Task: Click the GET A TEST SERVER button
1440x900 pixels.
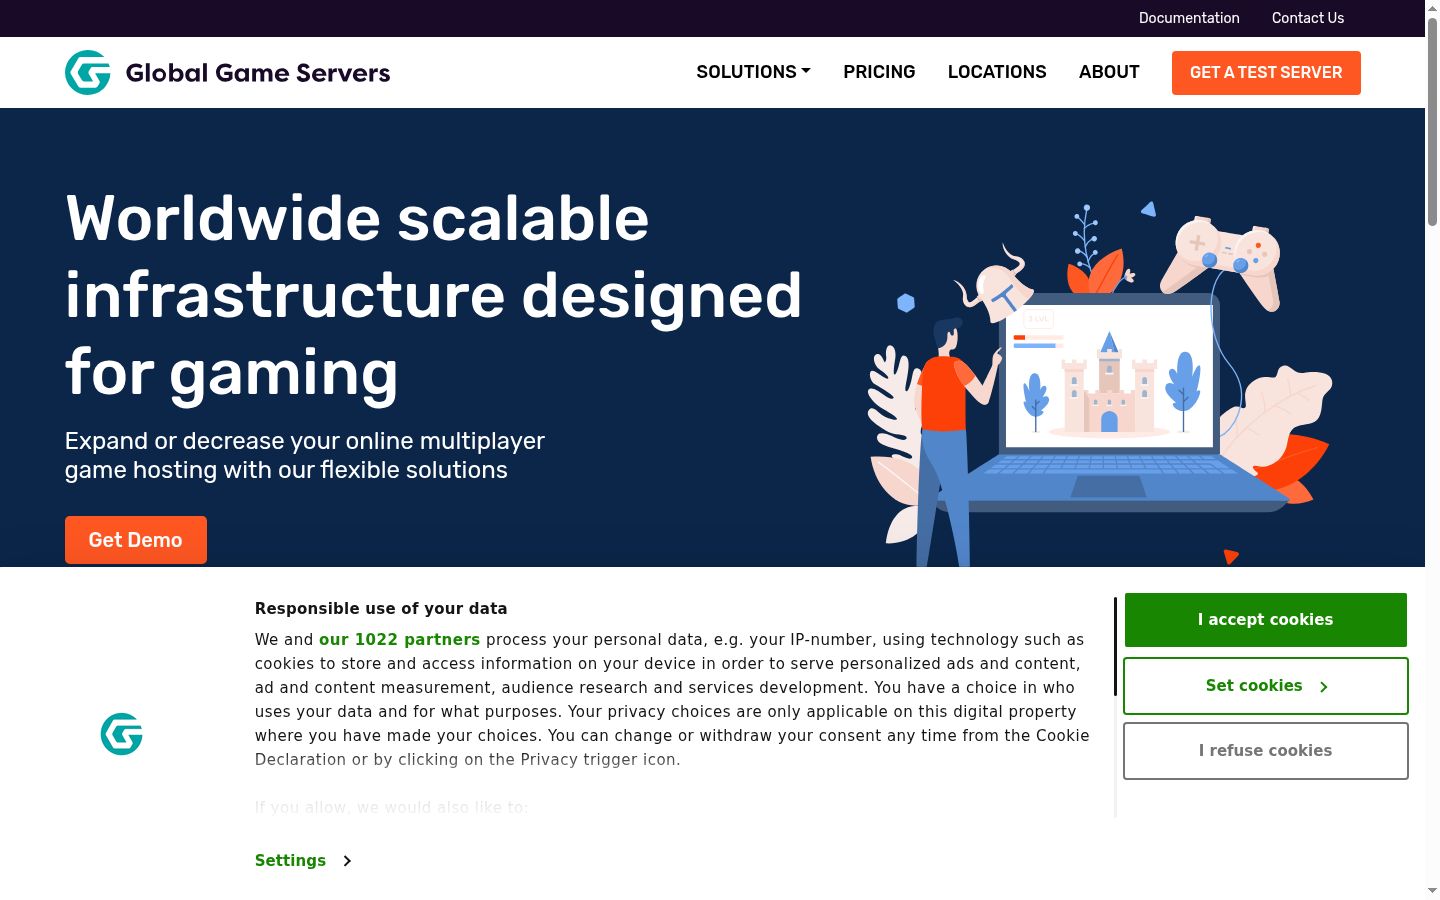Action: pos(1266,73)
